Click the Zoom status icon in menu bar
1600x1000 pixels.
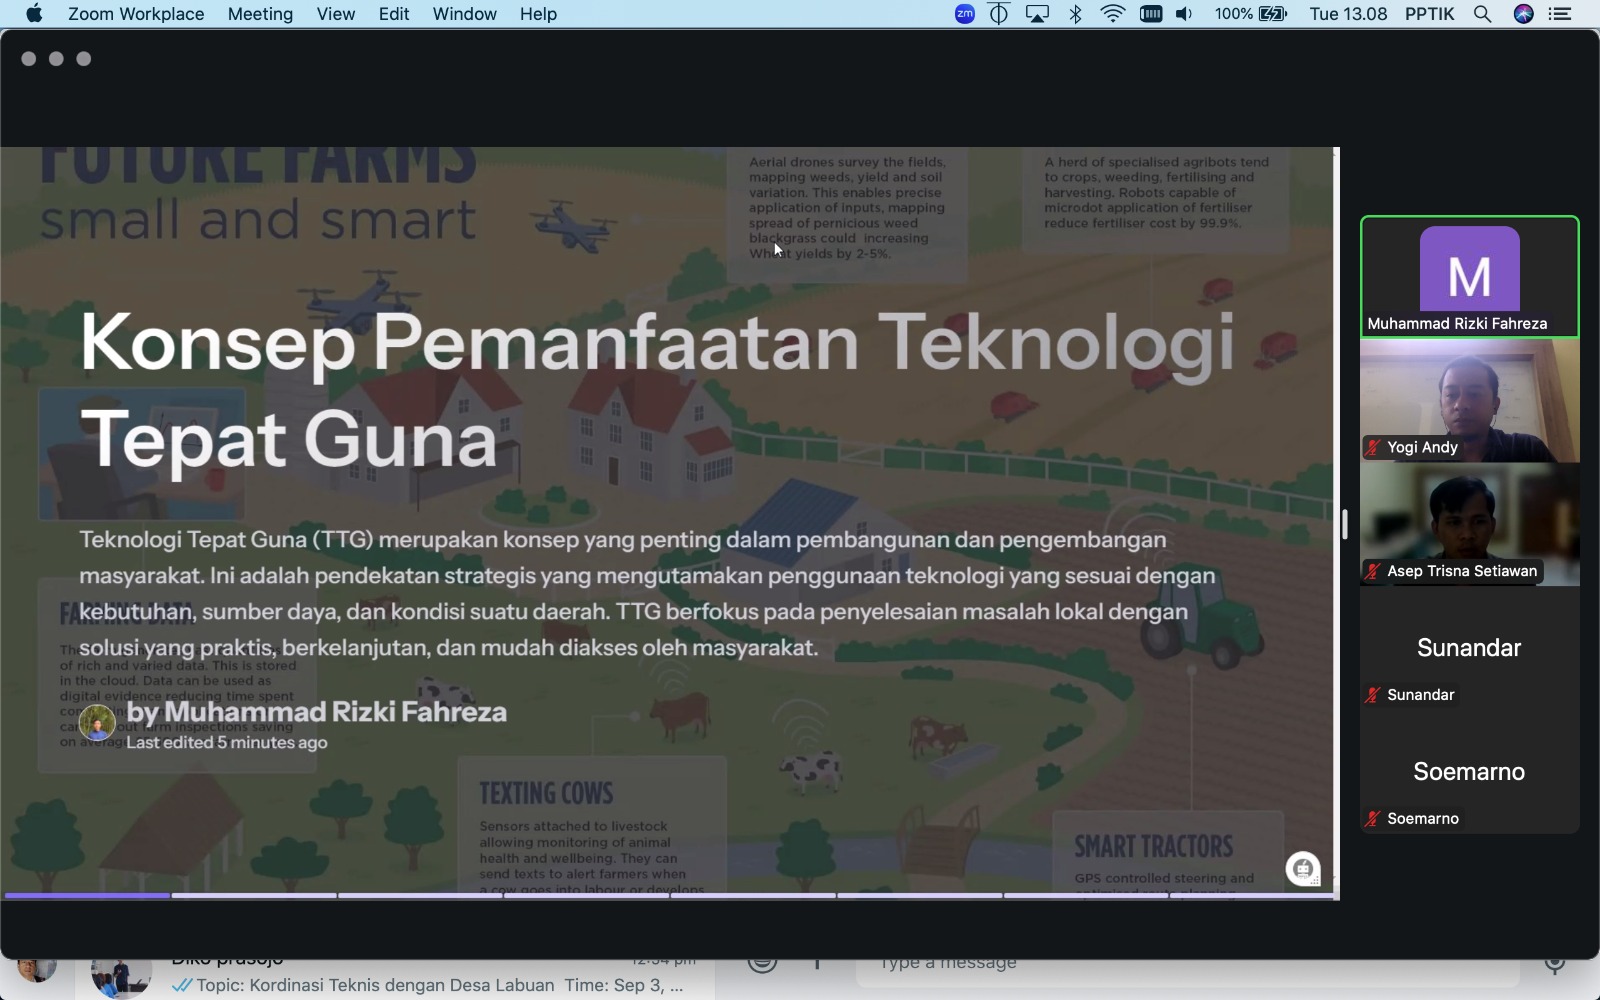pos(965,14)
